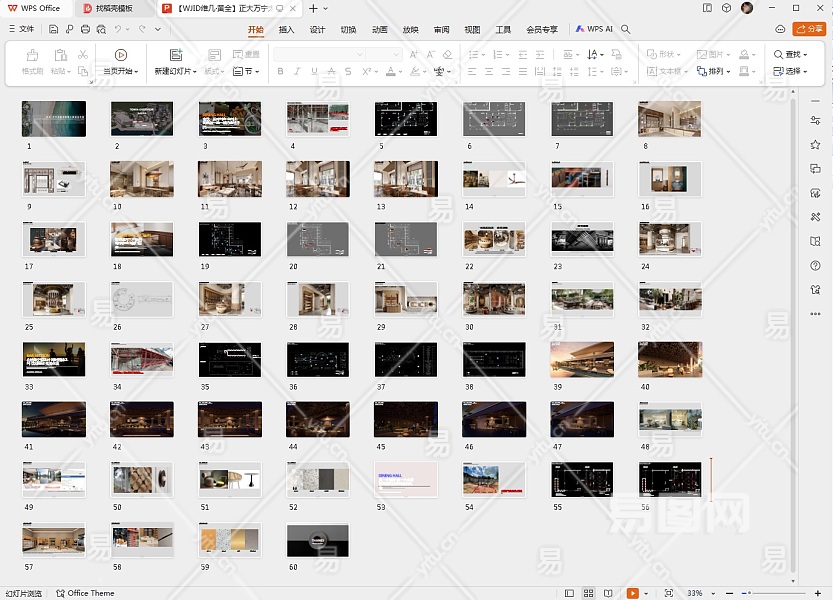The width and height of the screenshot is (833, 600).
Task: Click the orange 分享 share button
Action: 808,30
